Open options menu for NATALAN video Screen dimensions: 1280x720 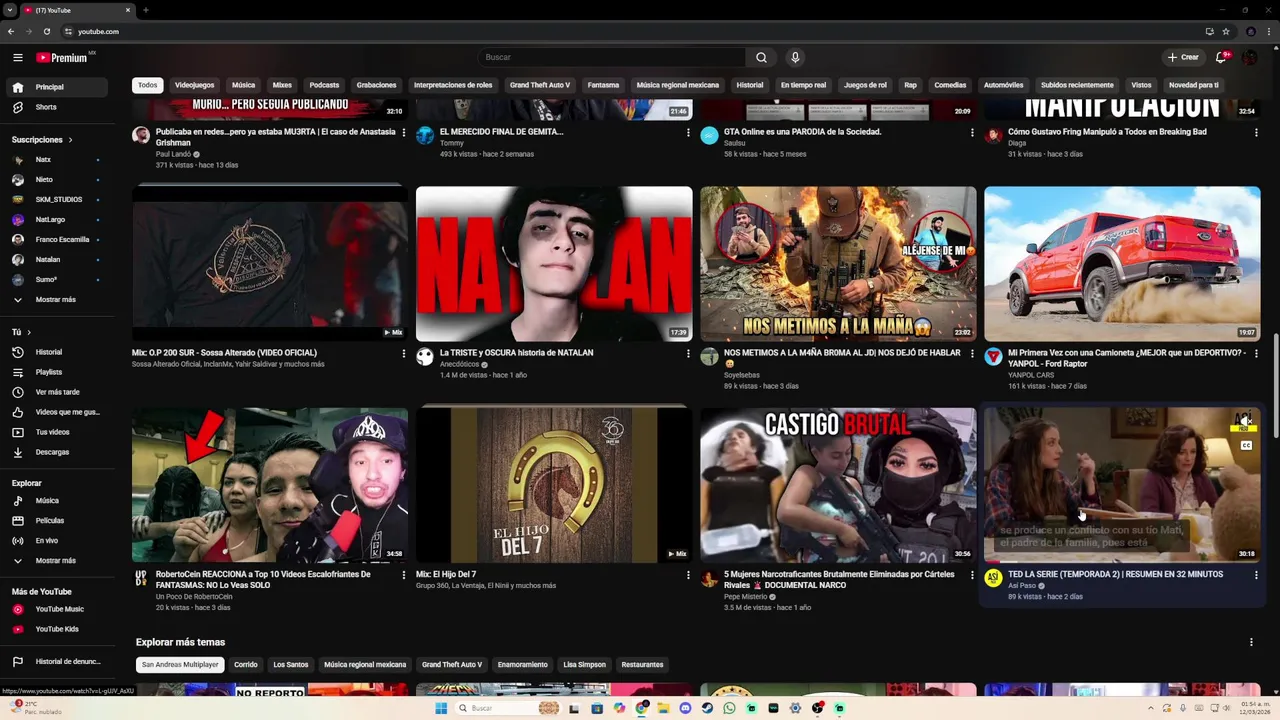(x=688, y=353)
